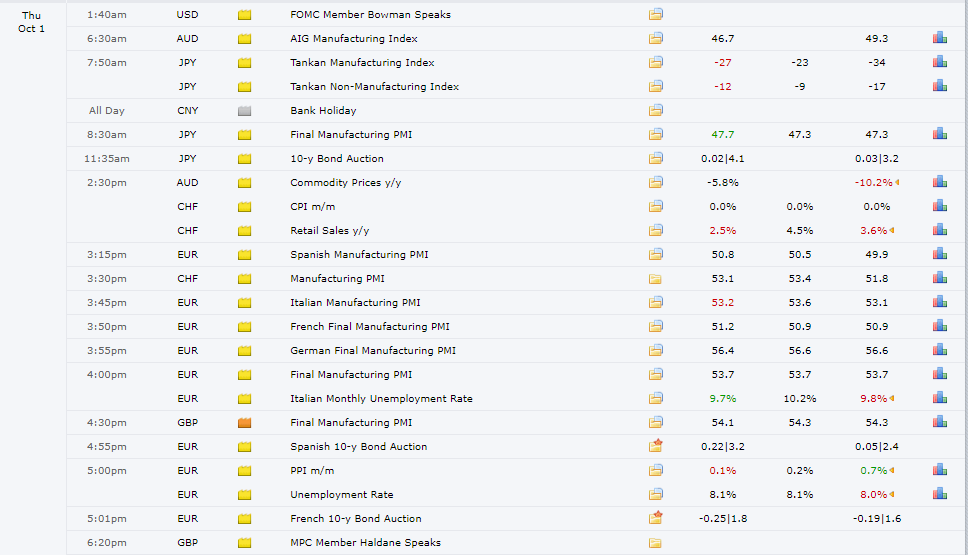Click orange impact icon for GBP Final Manufacturing PMI
This screenshot has height=555, width=968.
pyautogui.click(x=244, y=423)
